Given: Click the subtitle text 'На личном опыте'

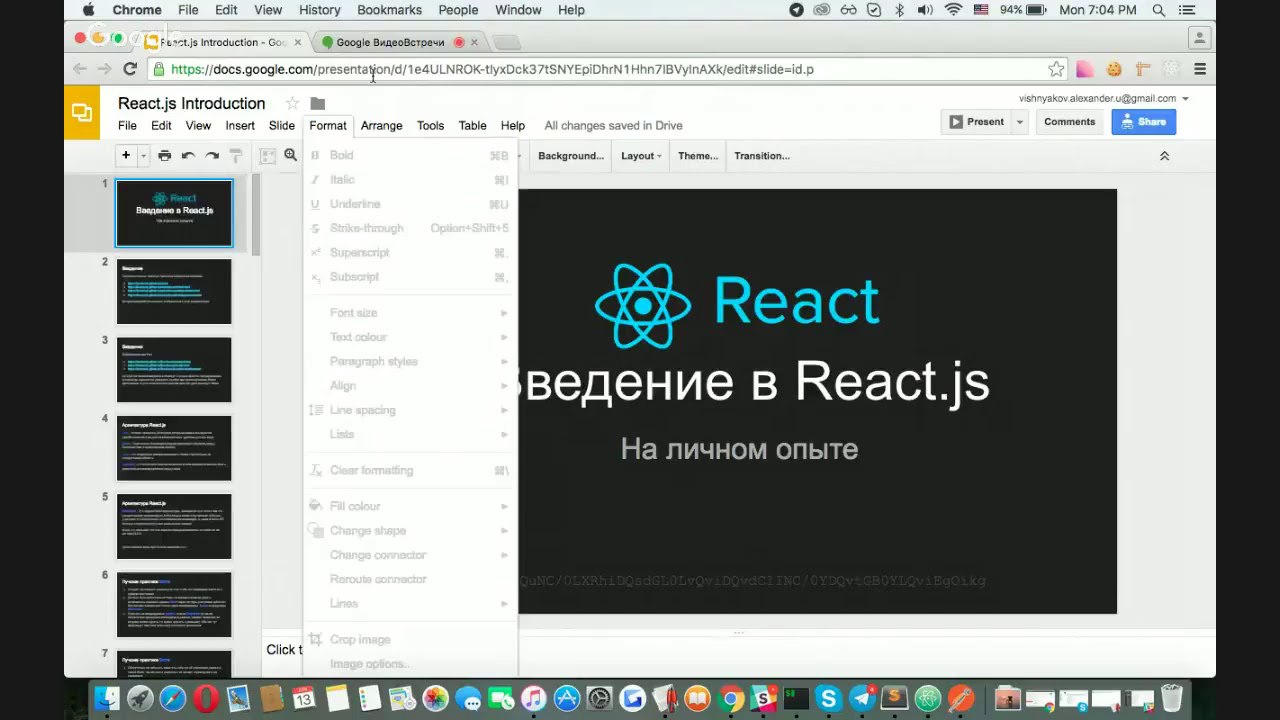Looking at the screenshot, I should pos(739,449).
